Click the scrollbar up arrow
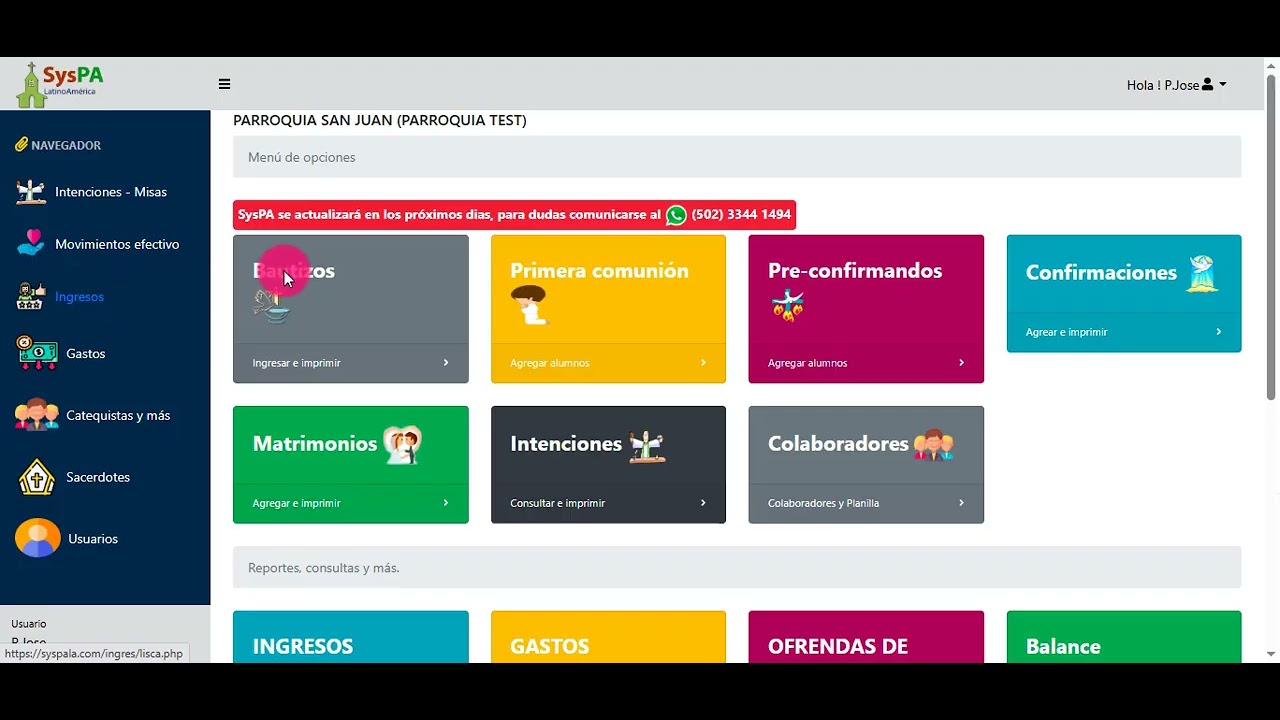This screenshot has width=1280, height=720. 1271,66
